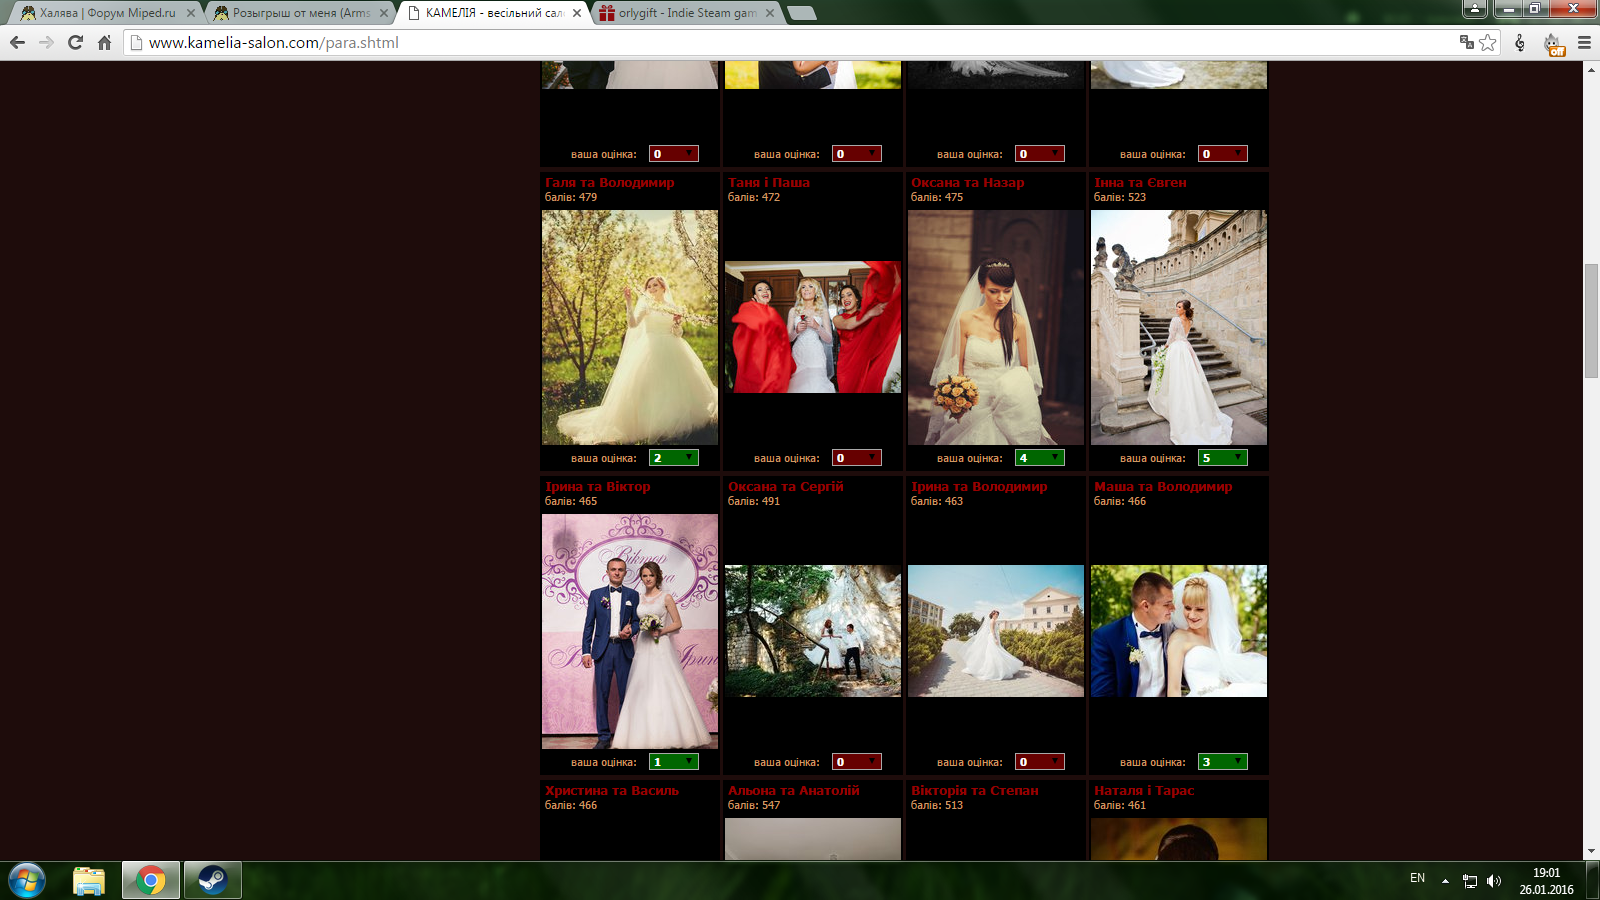Open the Ірина та Віктор couple link
This screenshot has width=1600, height=900.
(597, 487)
